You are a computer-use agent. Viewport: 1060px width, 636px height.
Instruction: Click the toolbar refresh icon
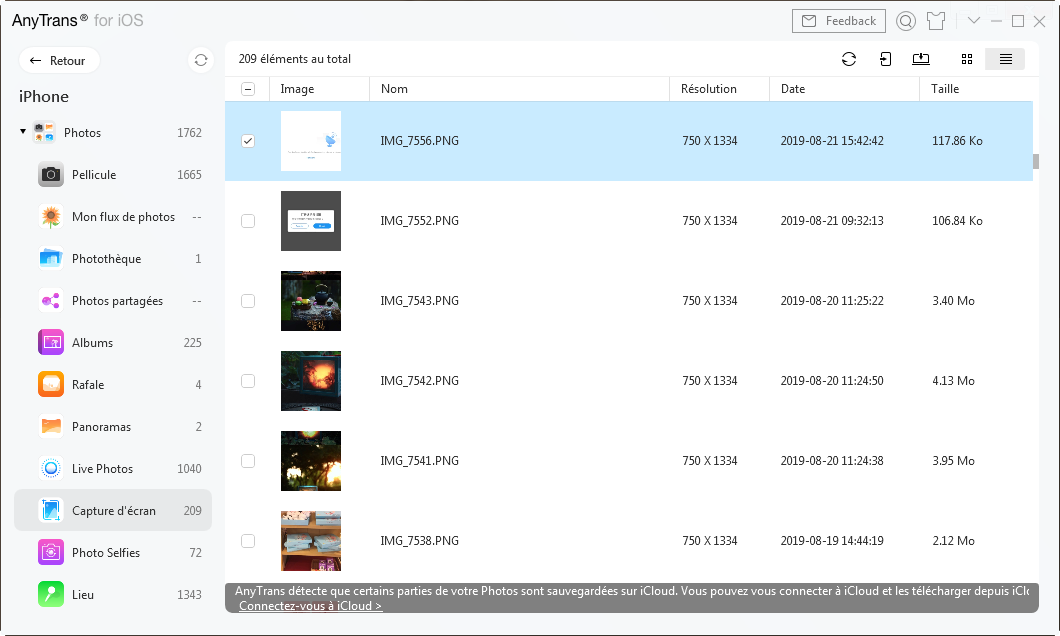(x=849, y=59)
